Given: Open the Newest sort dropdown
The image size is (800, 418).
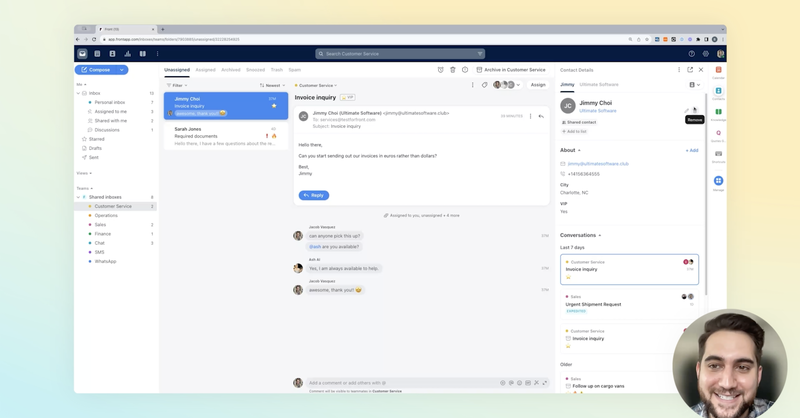Looking at the screenshot, I should pyautogui.click(x=272, y=86).
